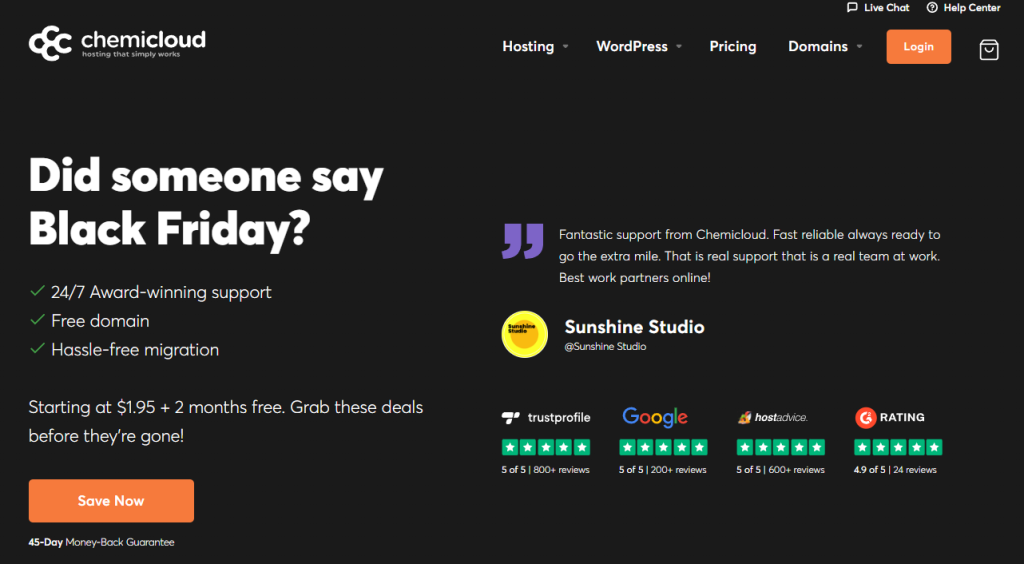Click the G2 4.9 star rating
Viewport: 1024px width, 564px height.
tap(898, 447)
